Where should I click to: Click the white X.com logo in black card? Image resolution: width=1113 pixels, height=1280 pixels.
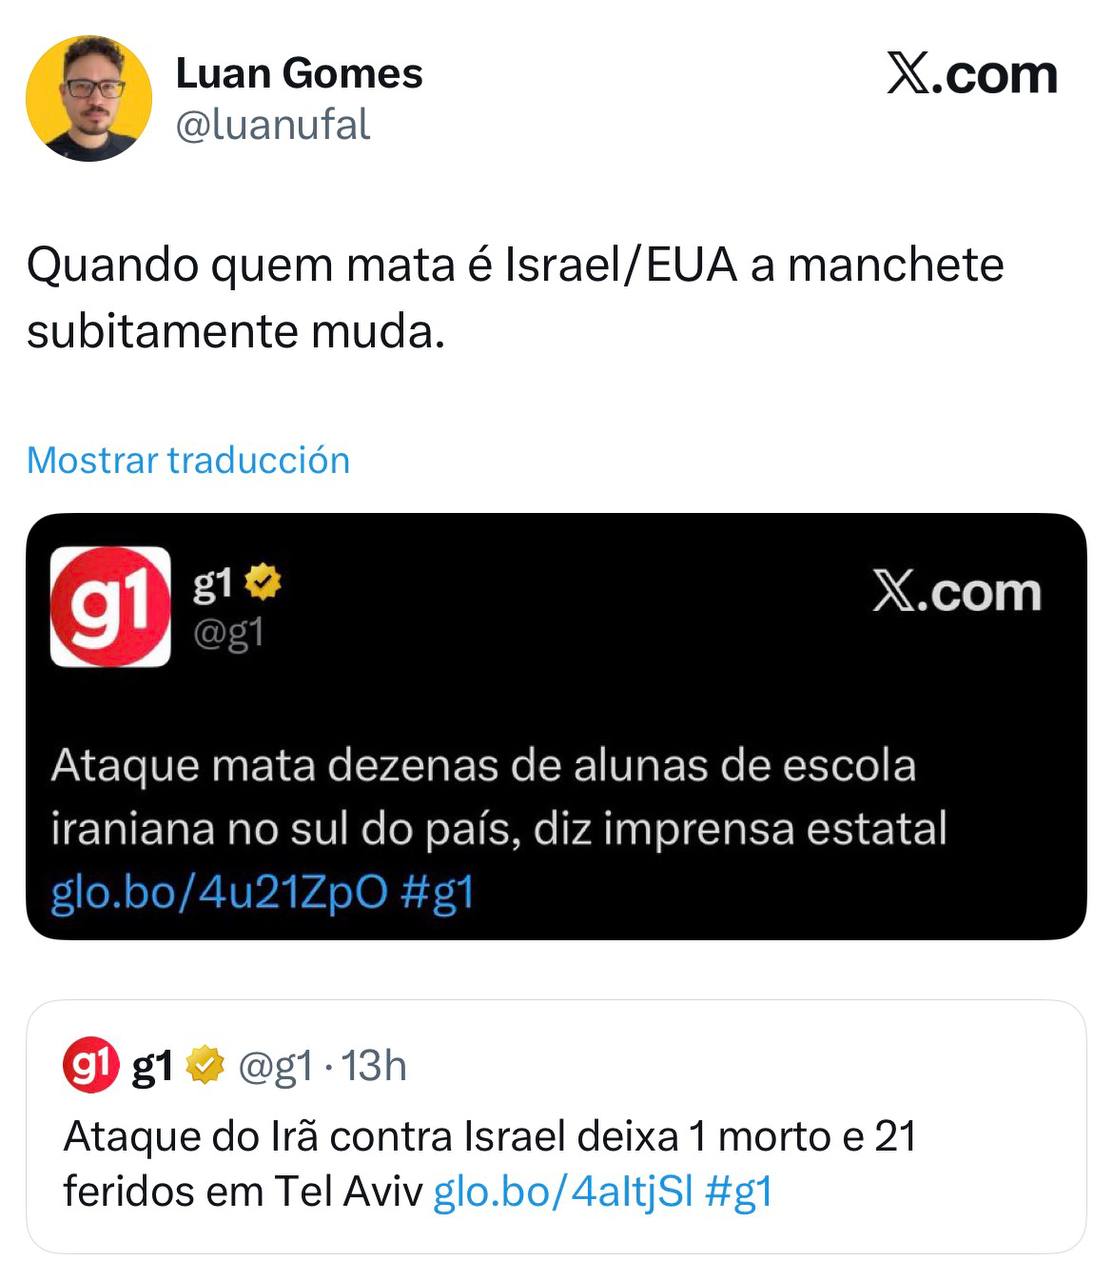click(x=956, y=593)
